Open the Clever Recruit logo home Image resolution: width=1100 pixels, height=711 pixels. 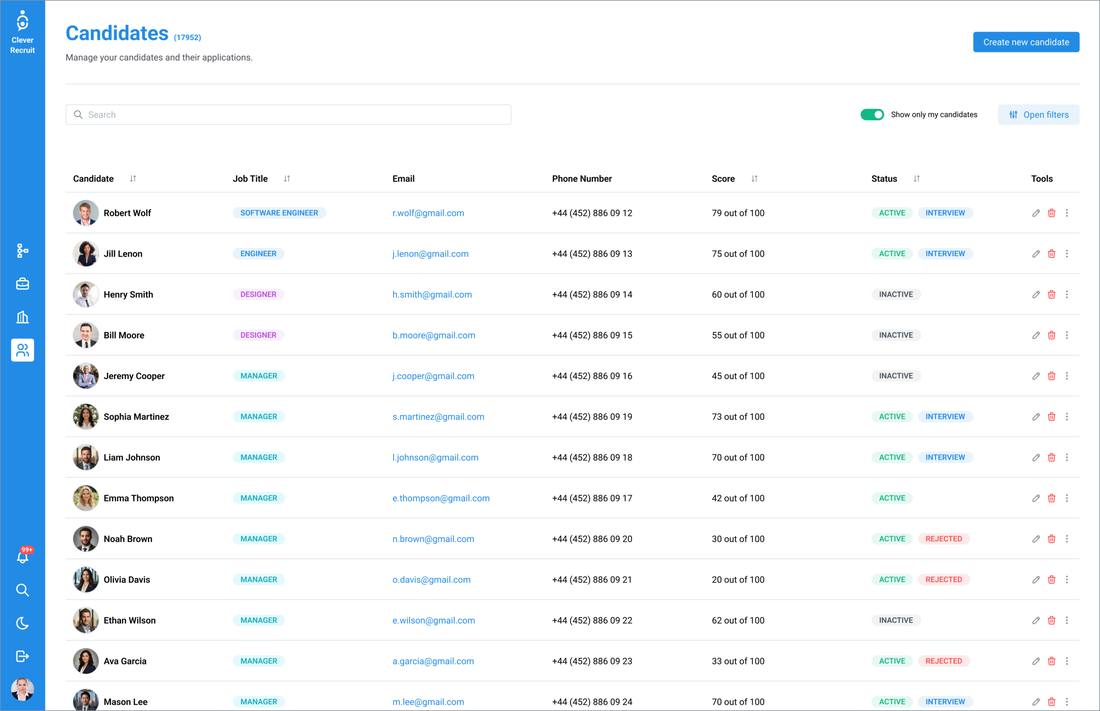pyautogui.click(x=22, y=32)
